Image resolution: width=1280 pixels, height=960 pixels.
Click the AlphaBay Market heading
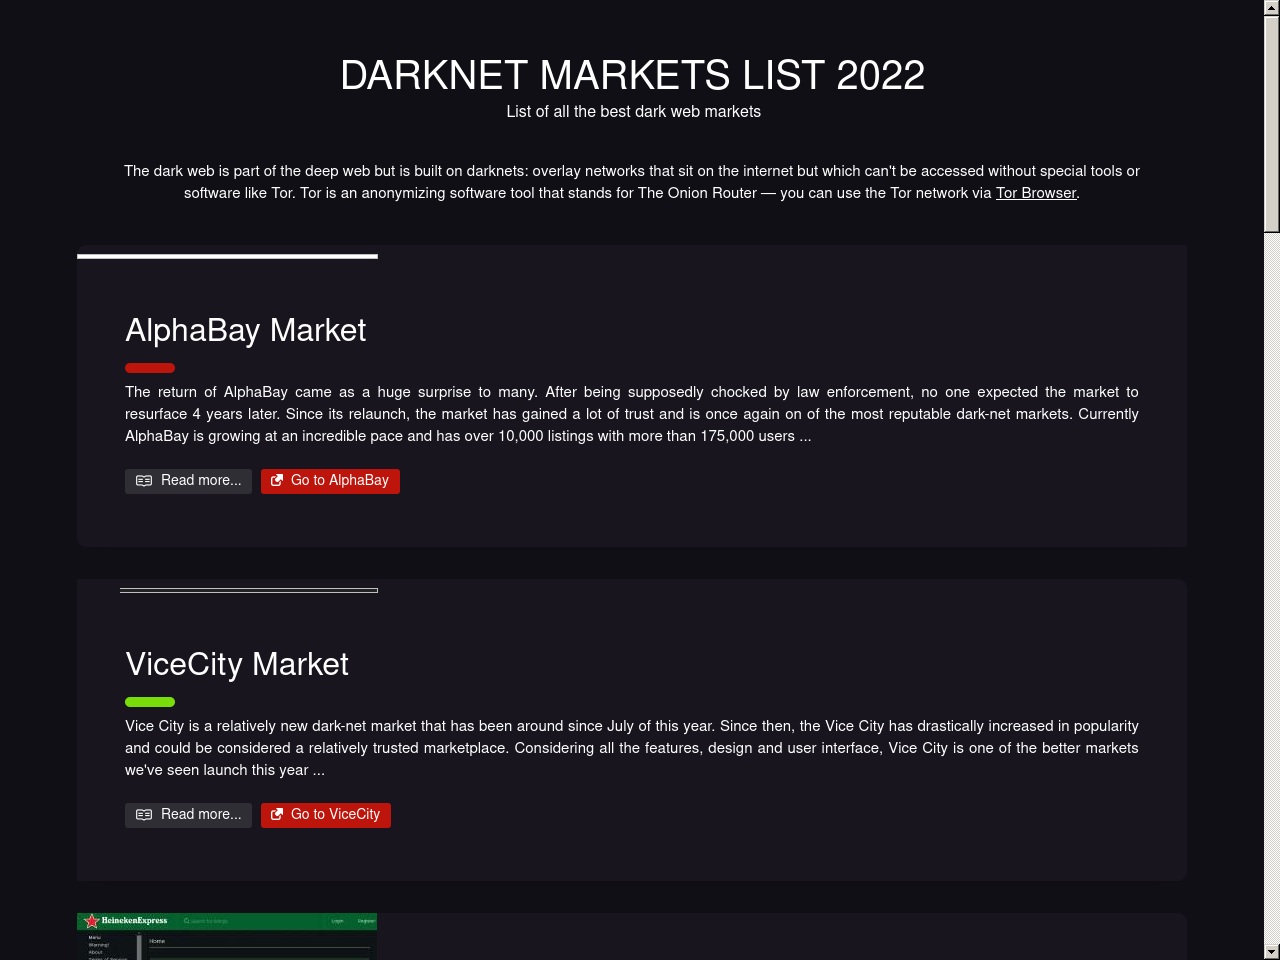point(245,330)
